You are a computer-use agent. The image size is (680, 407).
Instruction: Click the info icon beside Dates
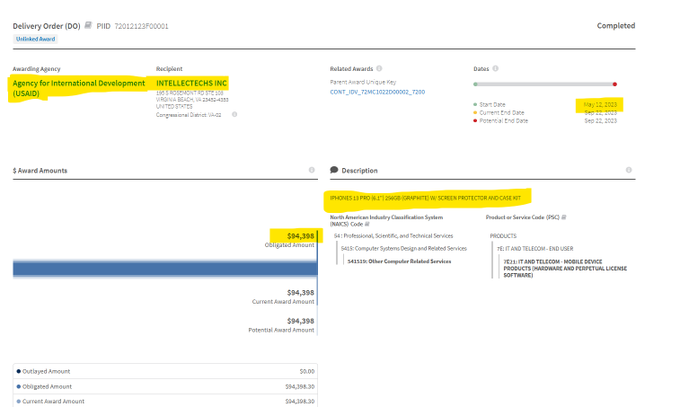point(496,69)
